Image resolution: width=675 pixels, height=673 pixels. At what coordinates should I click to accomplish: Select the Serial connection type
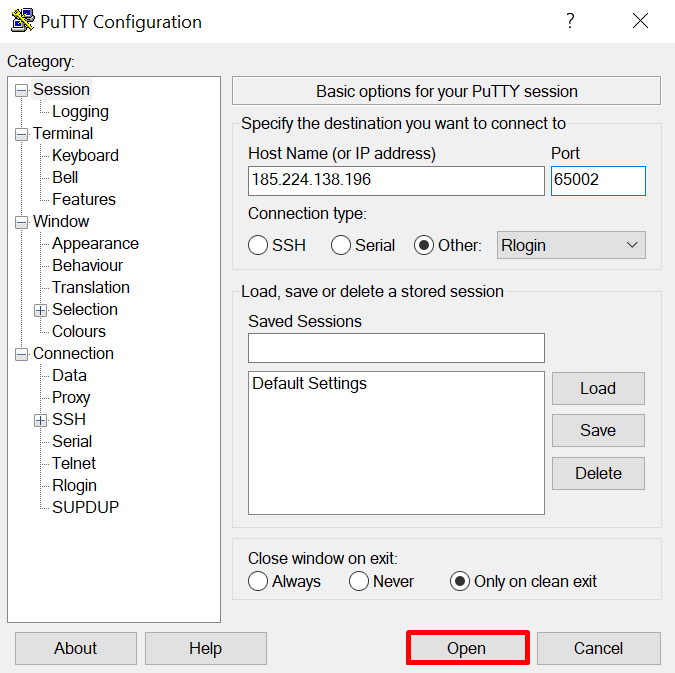click(342, 245)
